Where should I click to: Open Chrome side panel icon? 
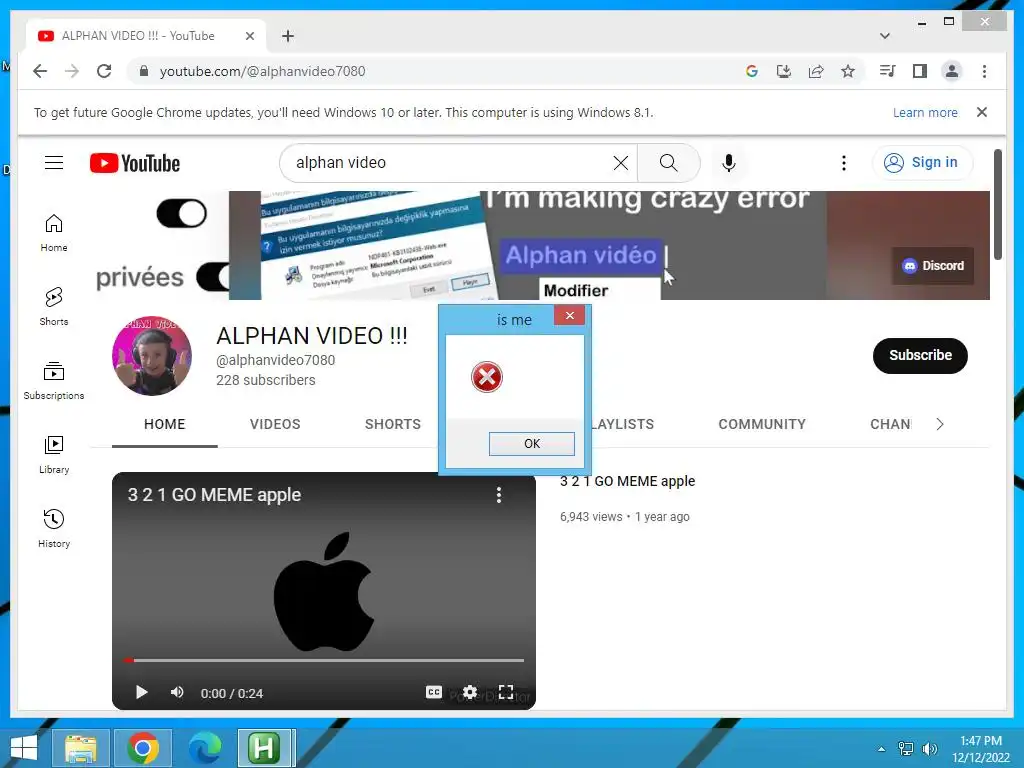tap(920, 71)
